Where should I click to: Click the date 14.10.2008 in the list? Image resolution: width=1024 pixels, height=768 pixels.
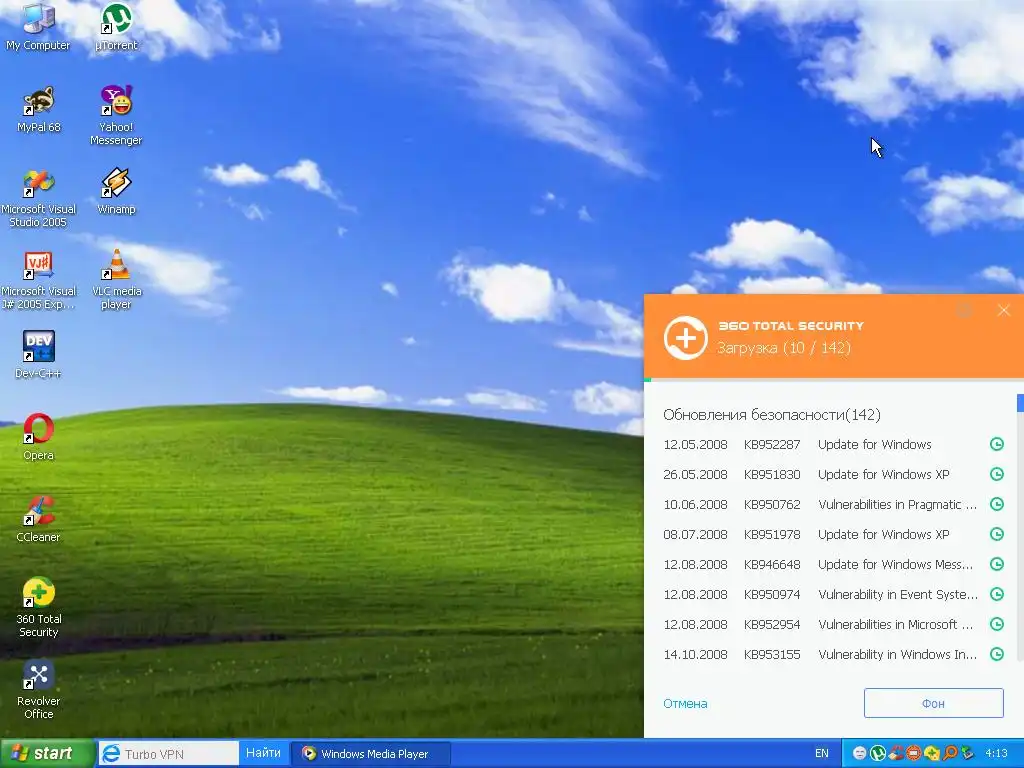696,654
